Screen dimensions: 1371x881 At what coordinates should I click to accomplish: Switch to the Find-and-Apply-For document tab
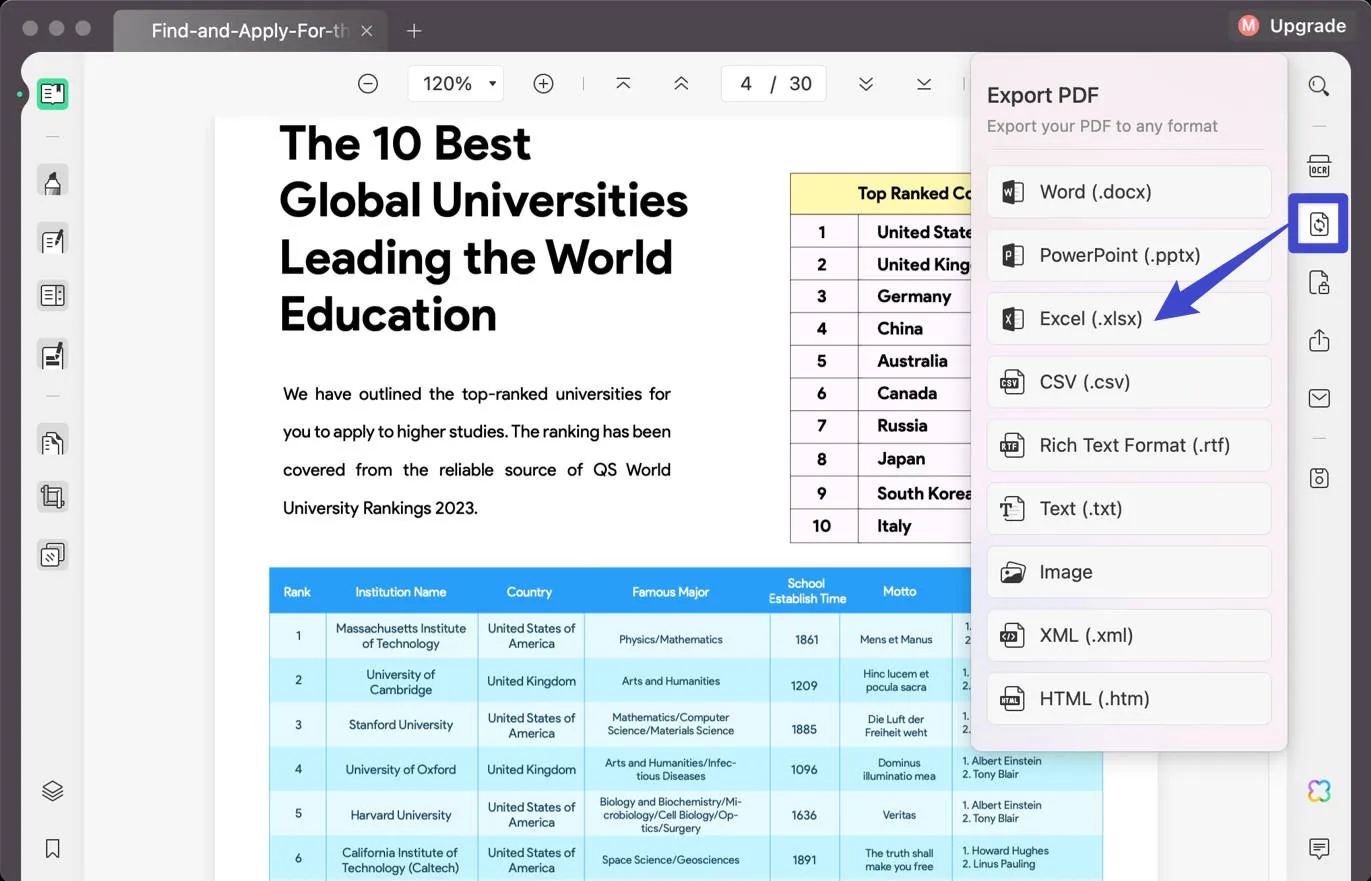(249, 31)
